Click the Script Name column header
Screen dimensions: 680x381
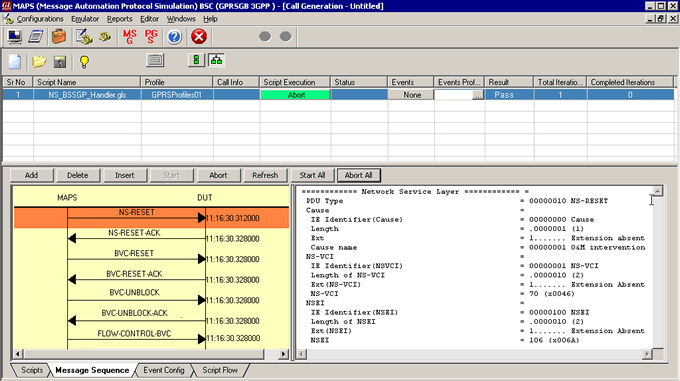click(x=87, y=82)
